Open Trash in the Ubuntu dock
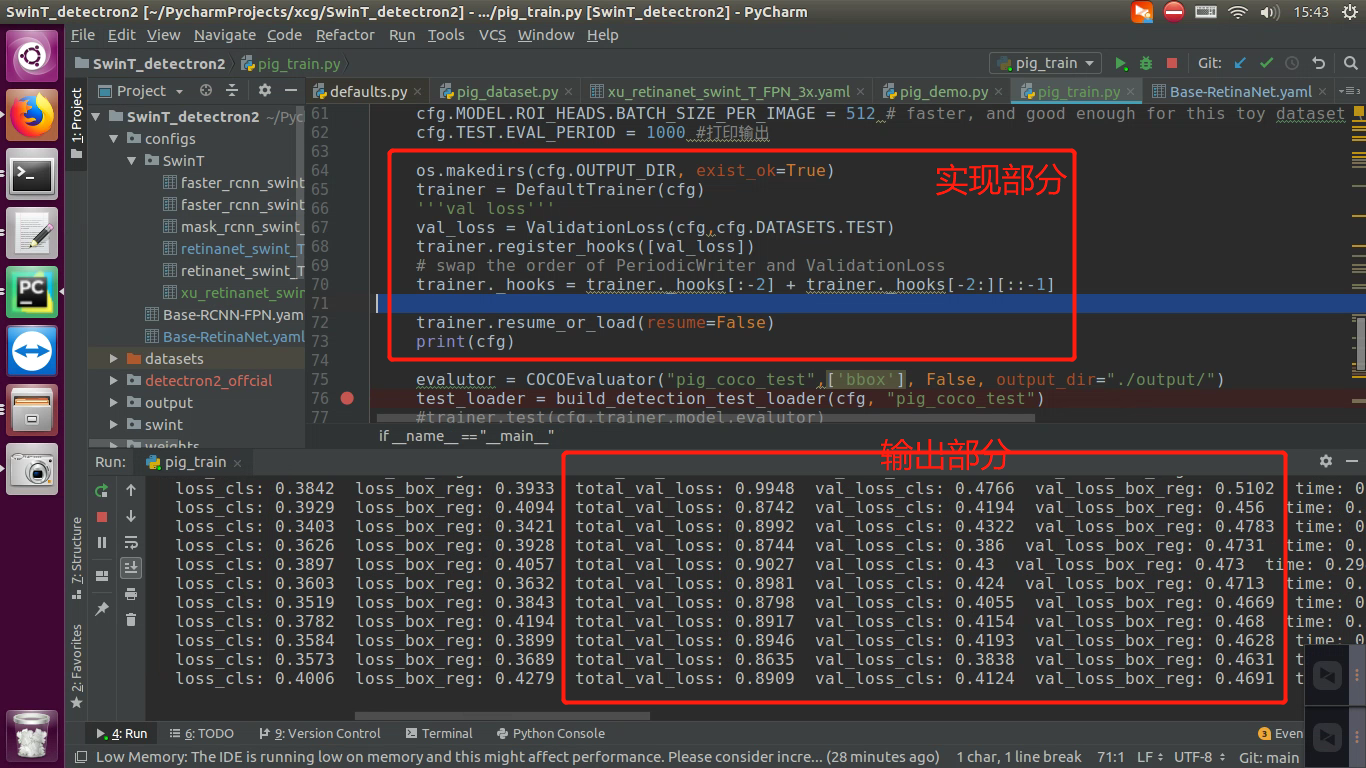The width and height of the screenshot is (1366, 768). pyautogui.click(x=32, y=735)
